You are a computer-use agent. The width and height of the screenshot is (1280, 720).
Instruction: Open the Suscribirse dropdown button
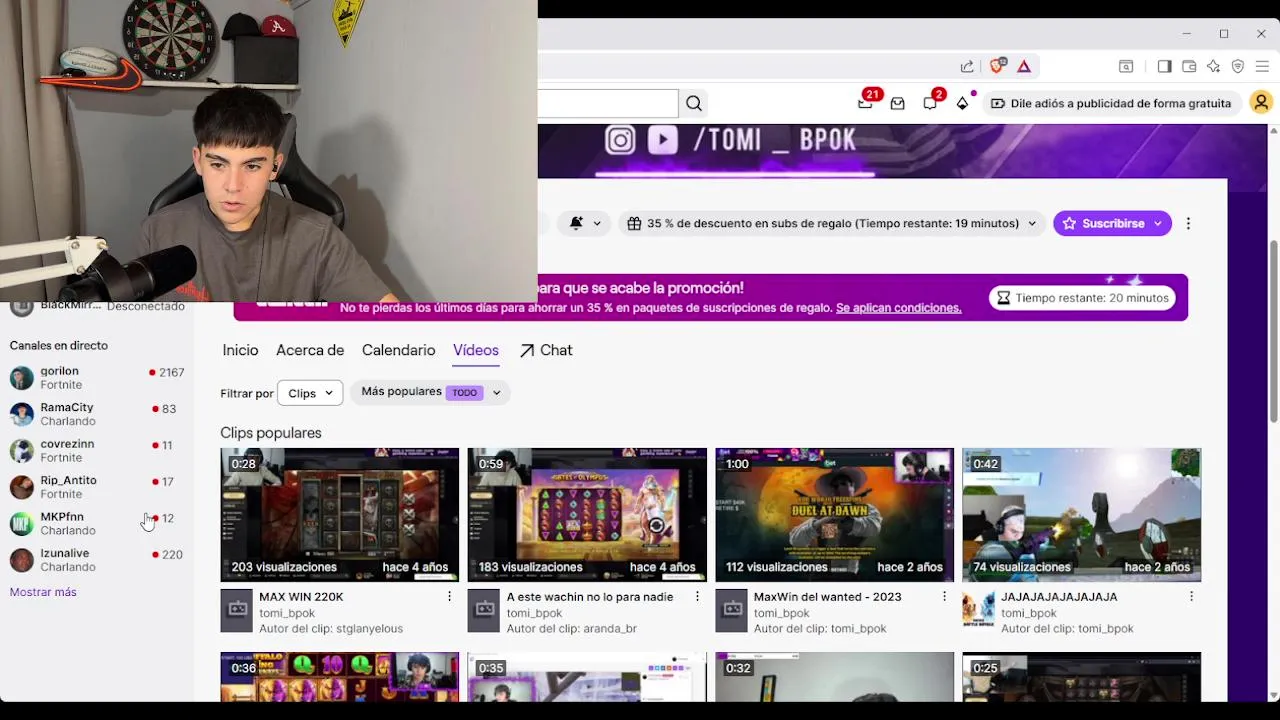tap(1112, 223)
